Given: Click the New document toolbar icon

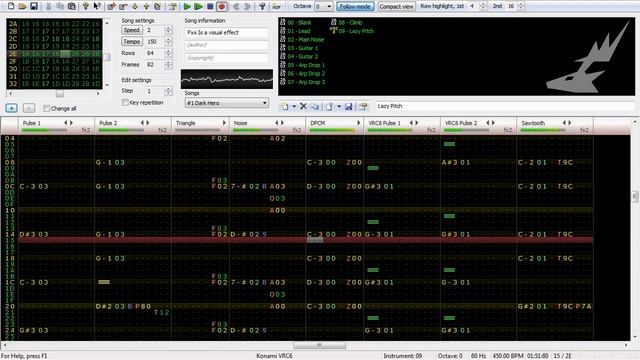Looking at the screenshot, I should pyautogui.click(x=11, y=6).
